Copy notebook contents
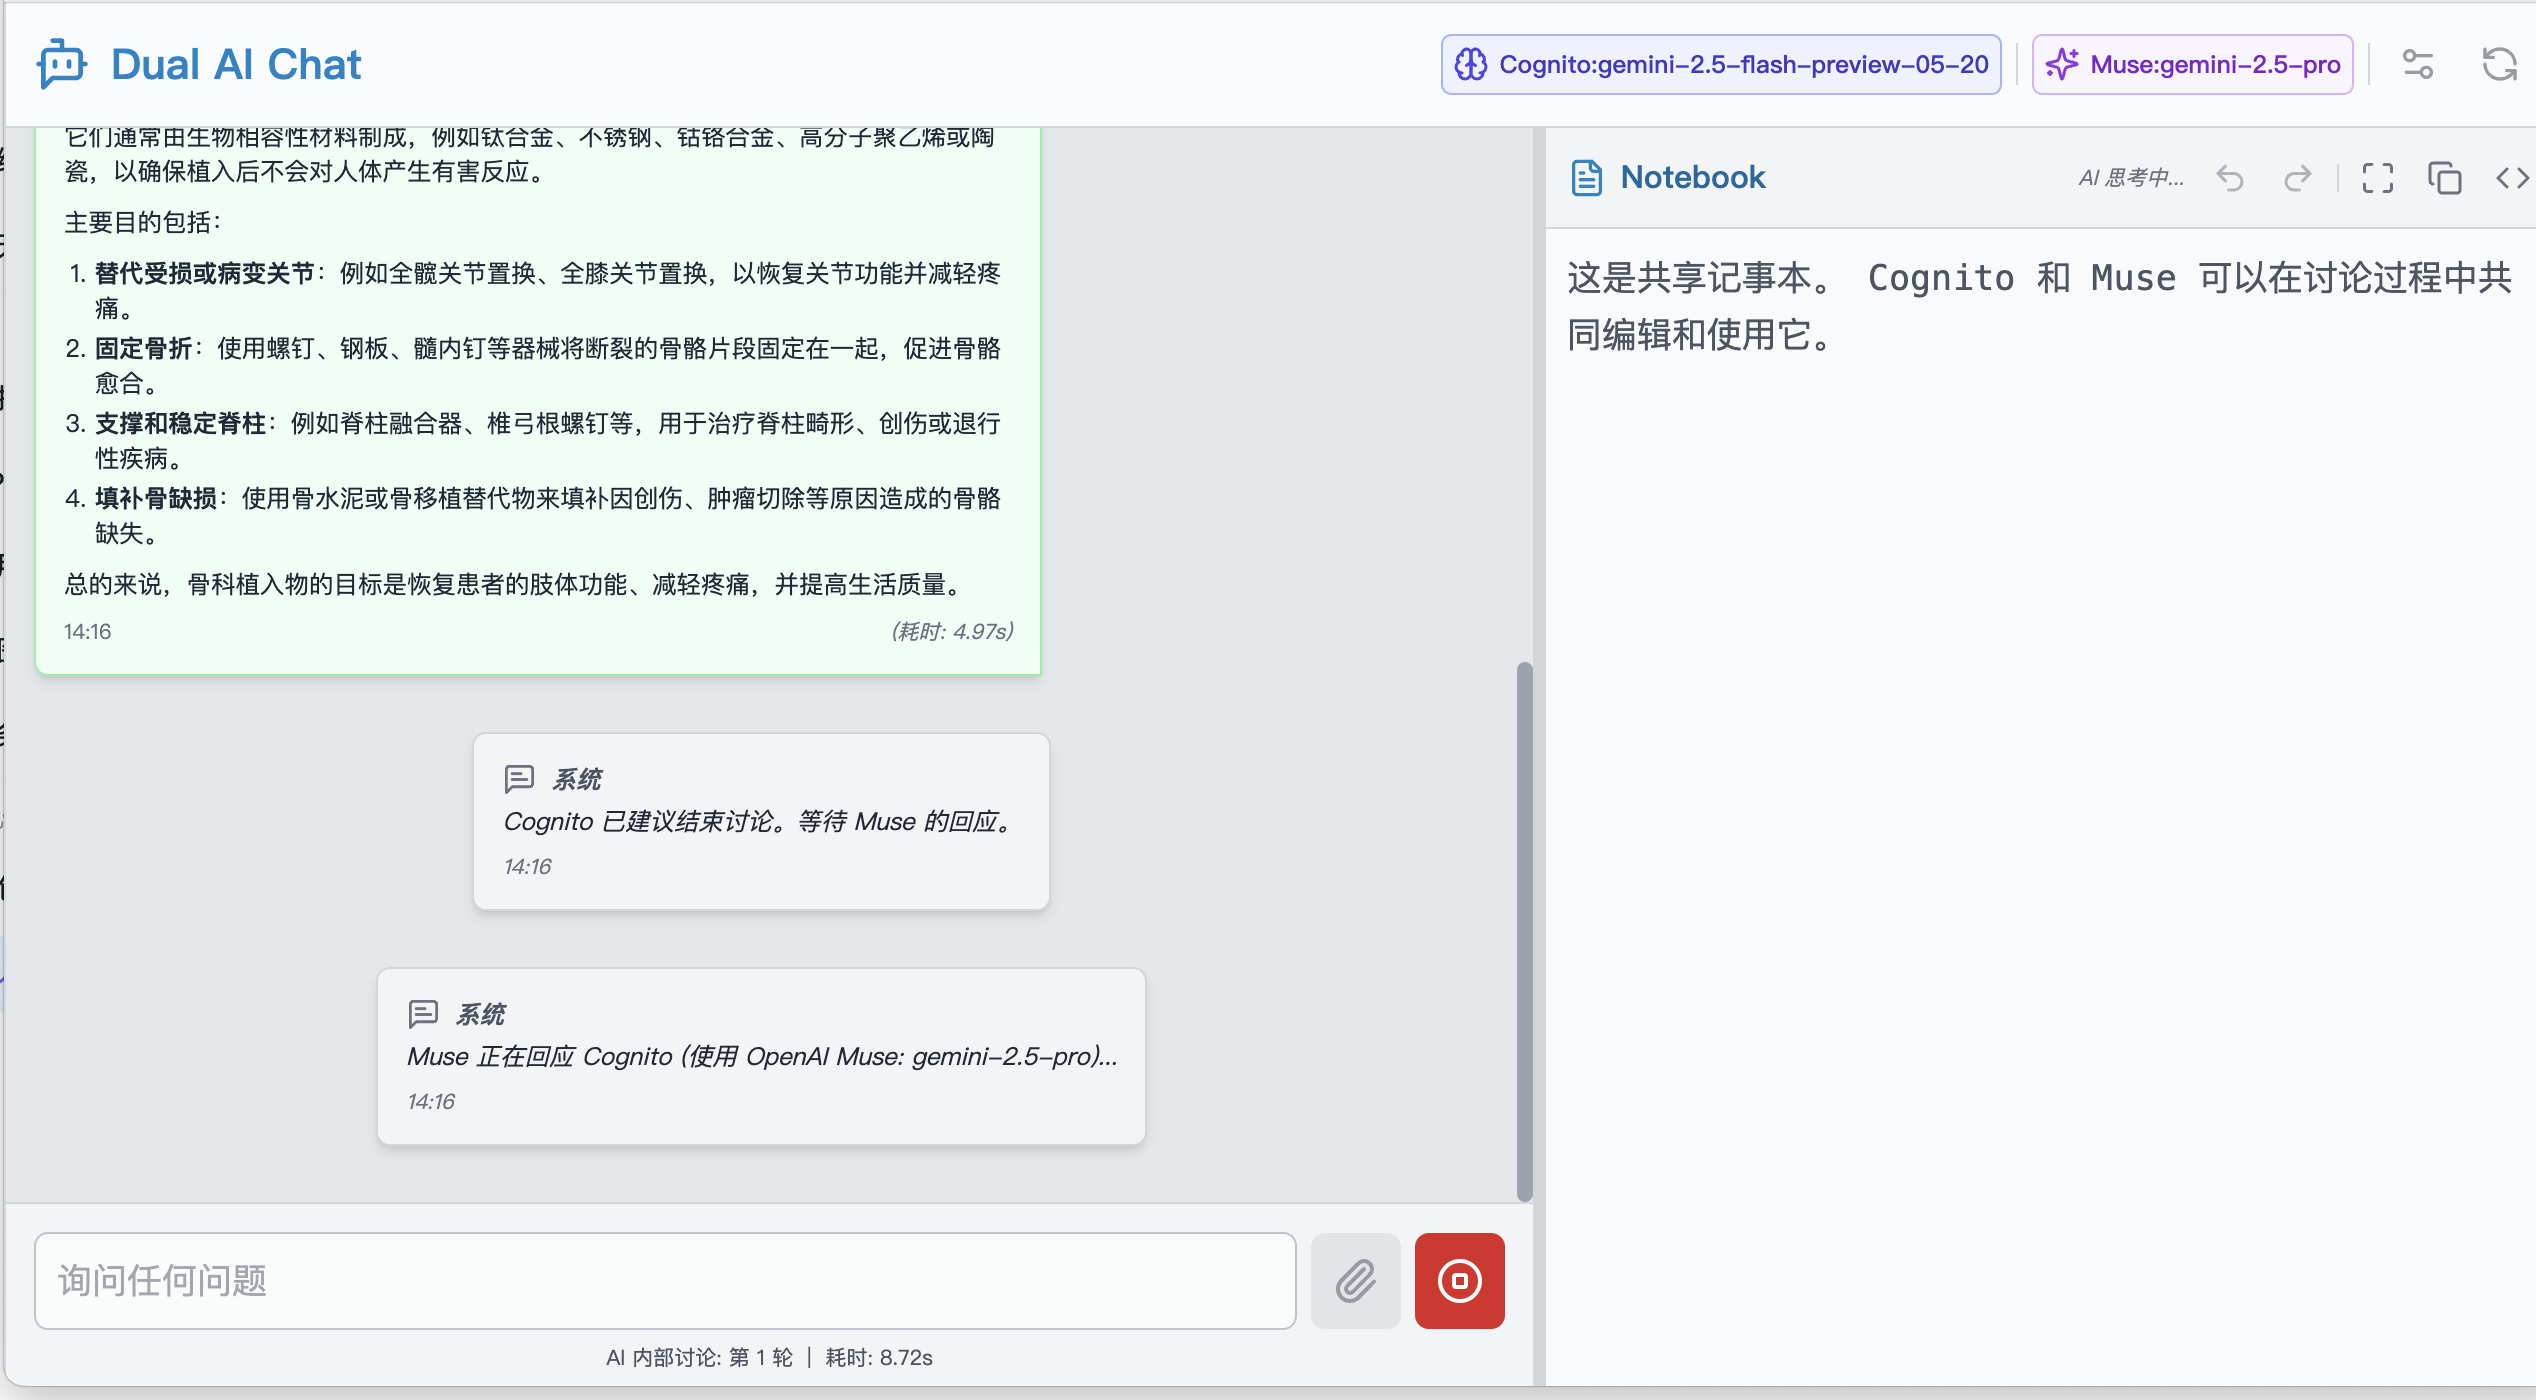Image resolution: width=2536 pixels, height=1400 pixels. [2444, 178]
